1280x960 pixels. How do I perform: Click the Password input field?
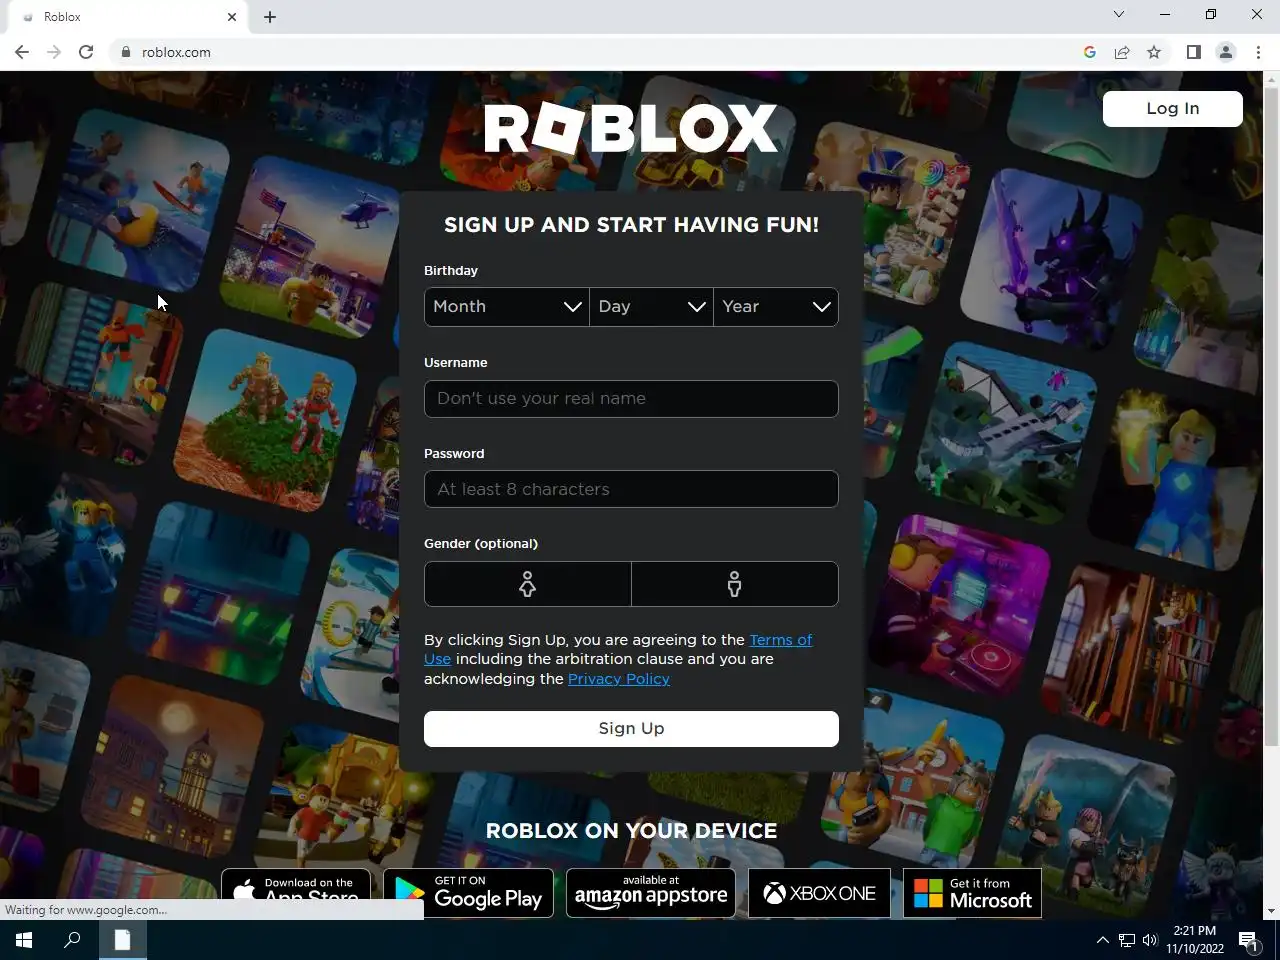631,489
